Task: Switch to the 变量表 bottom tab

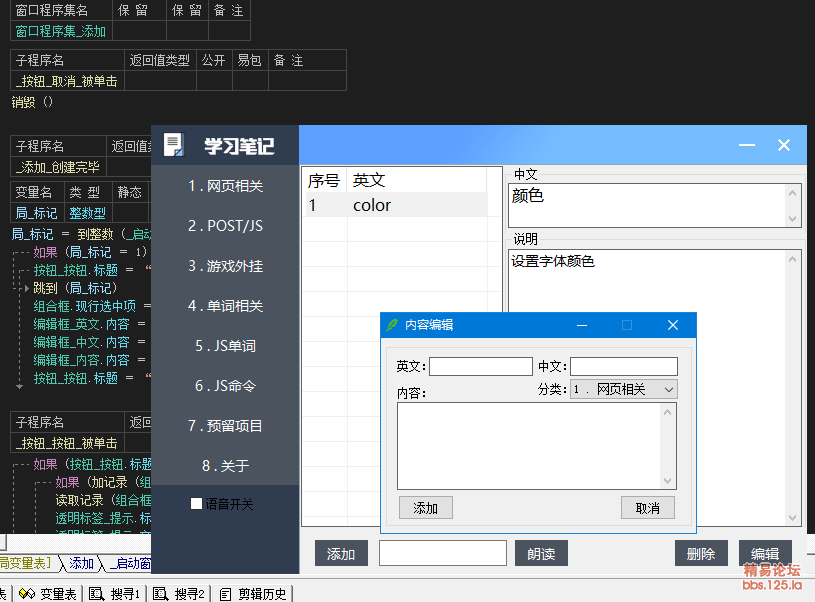Action: tap(48, 594)
